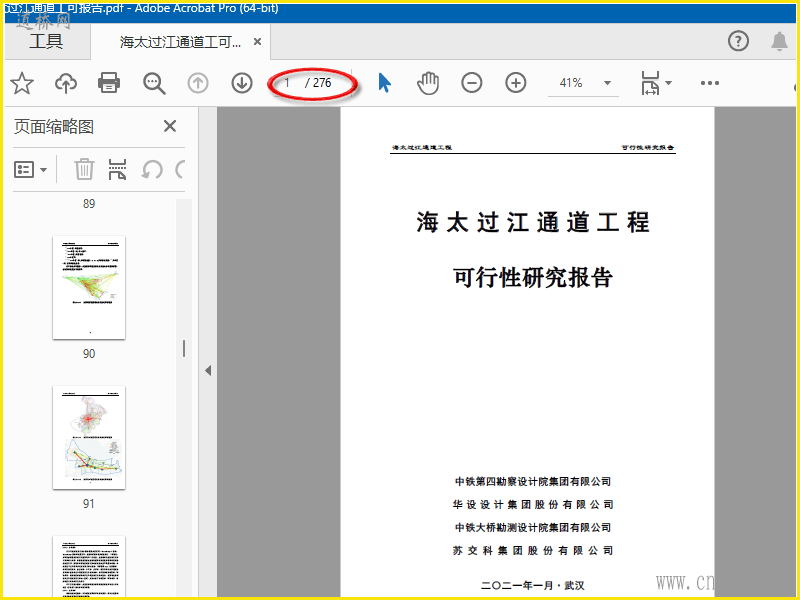The height and width of the screenshot is (600, 800).
Task: Print the document with printer icon
Action: [109, 83]
